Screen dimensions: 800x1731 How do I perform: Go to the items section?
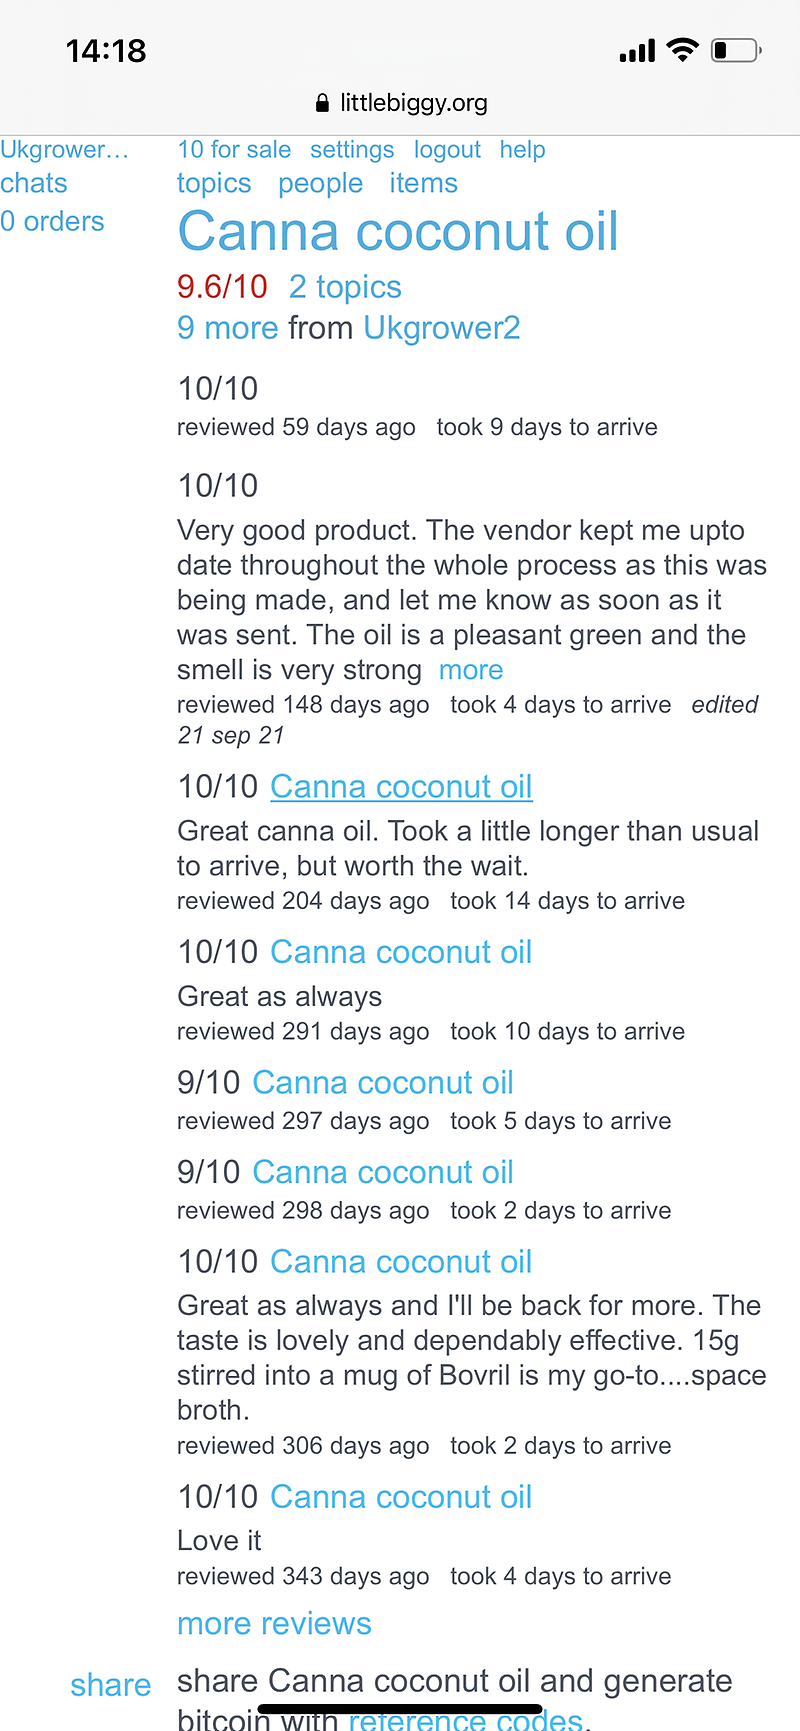pyautogui.click(x=423, y=183)
